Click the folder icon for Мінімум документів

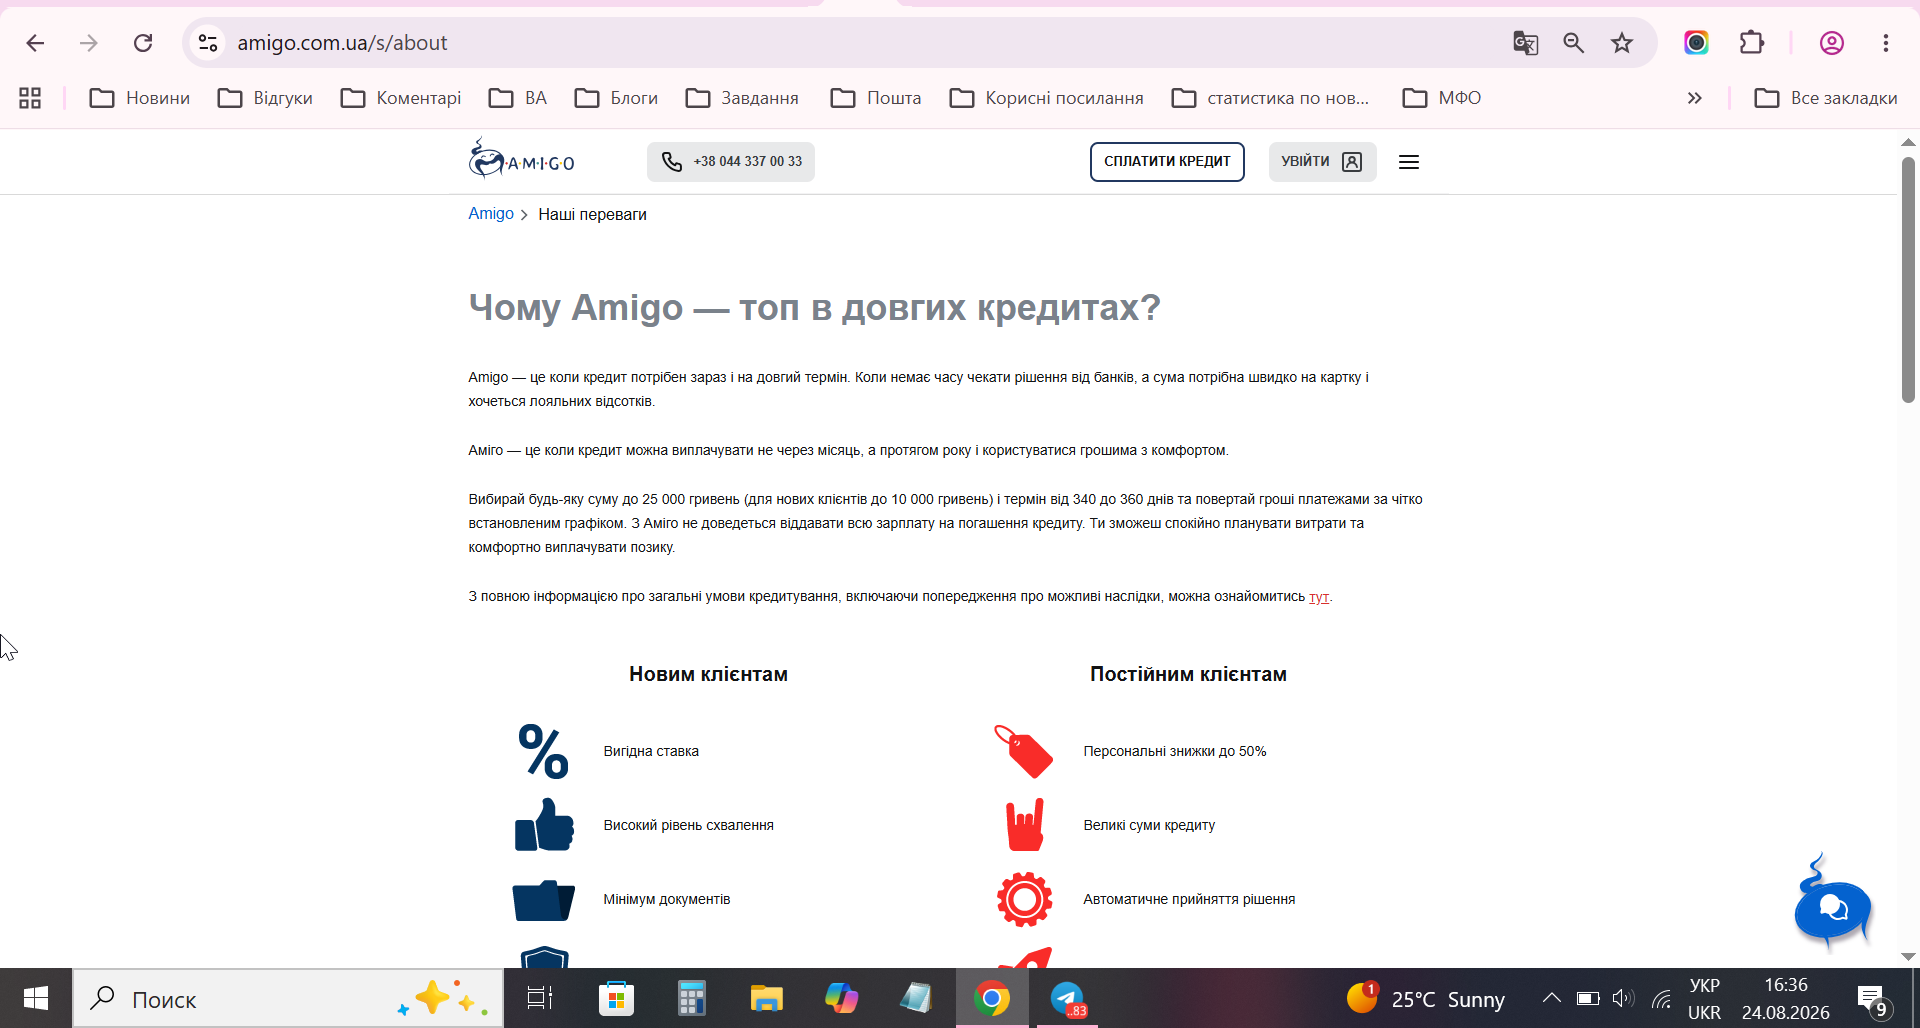pos(544,899)
